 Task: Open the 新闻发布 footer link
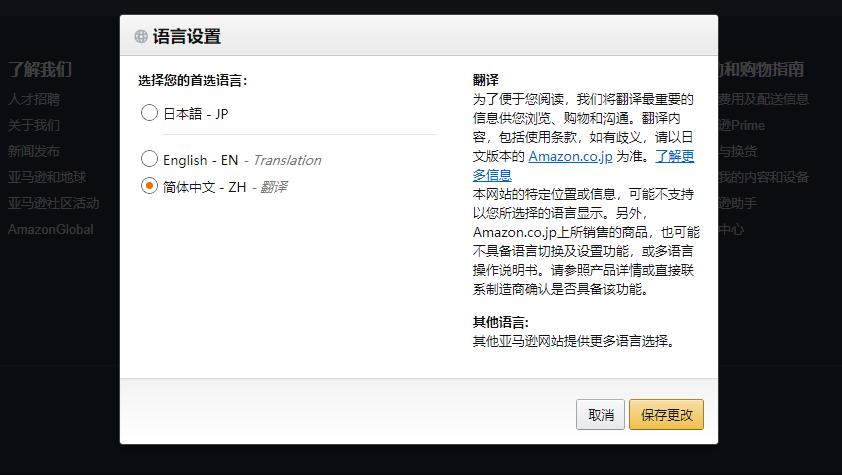(x=34, y=151)
